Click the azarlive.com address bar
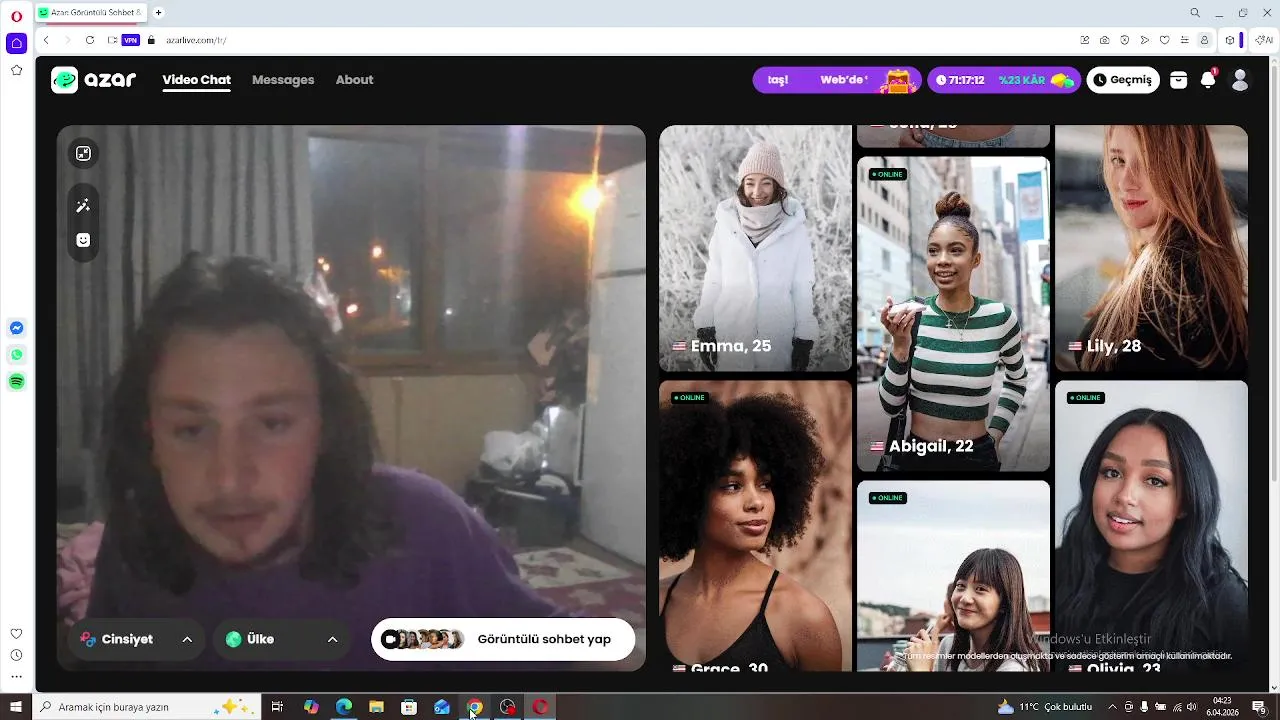Screen dimensions: 1280x720 [x=600, y=40]
